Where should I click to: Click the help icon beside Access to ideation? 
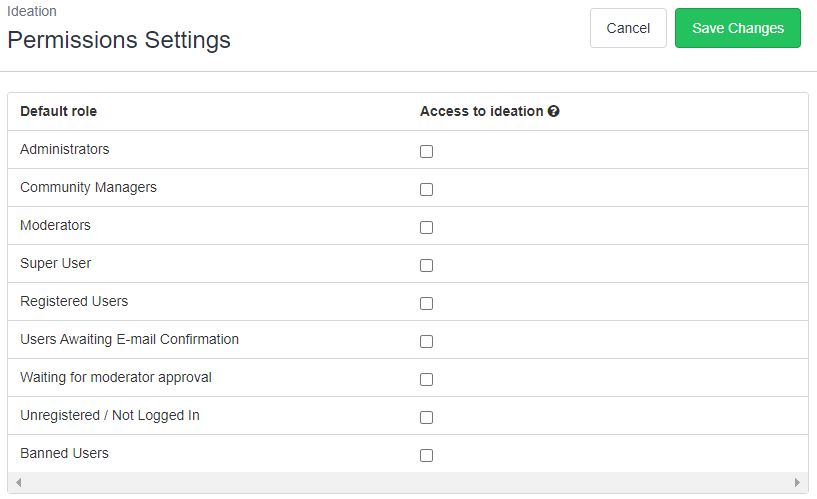[553, 111]
